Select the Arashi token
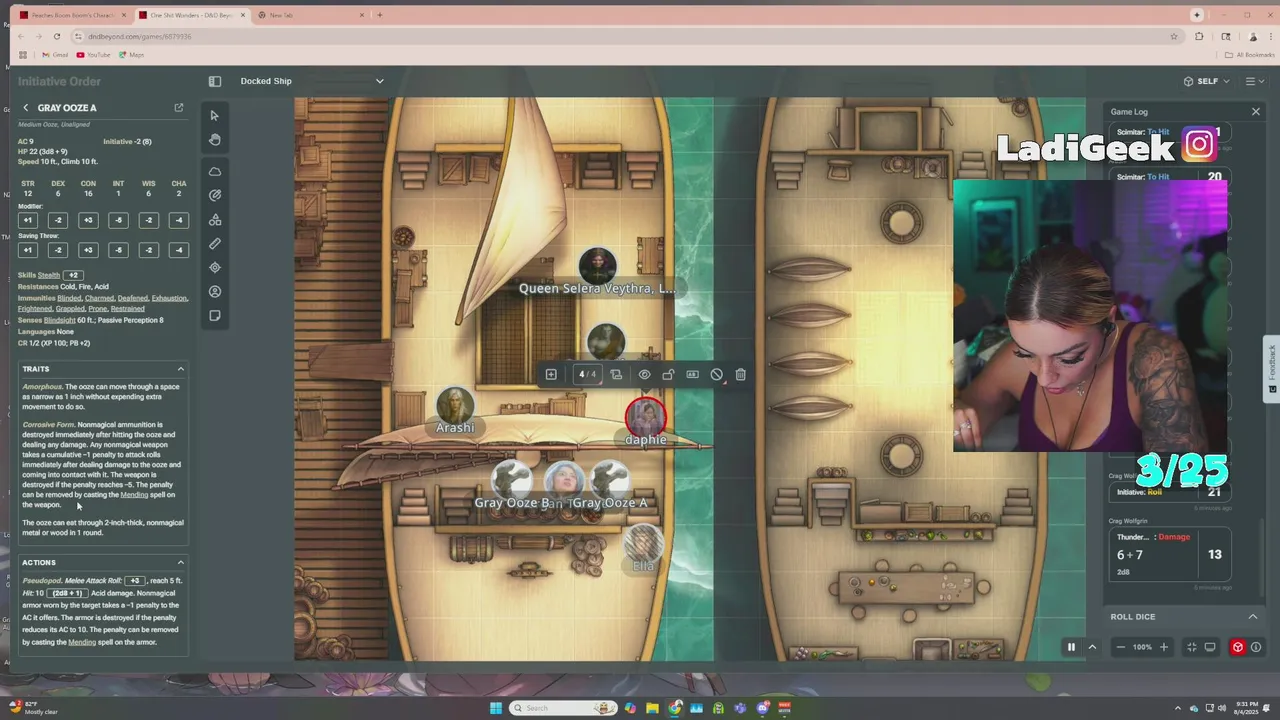The image size is (1280, 720). tap(455, 406)
